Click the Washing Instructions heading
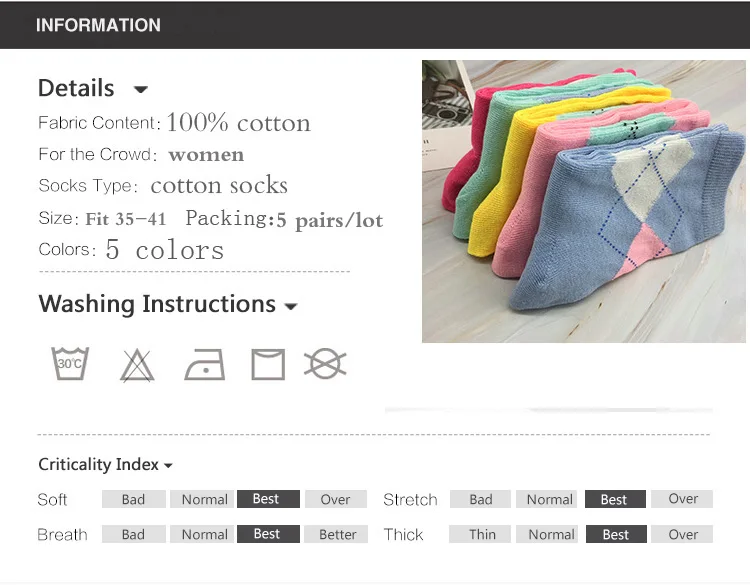This screenshot has height=585, width=750. click(x=157, y=304)
